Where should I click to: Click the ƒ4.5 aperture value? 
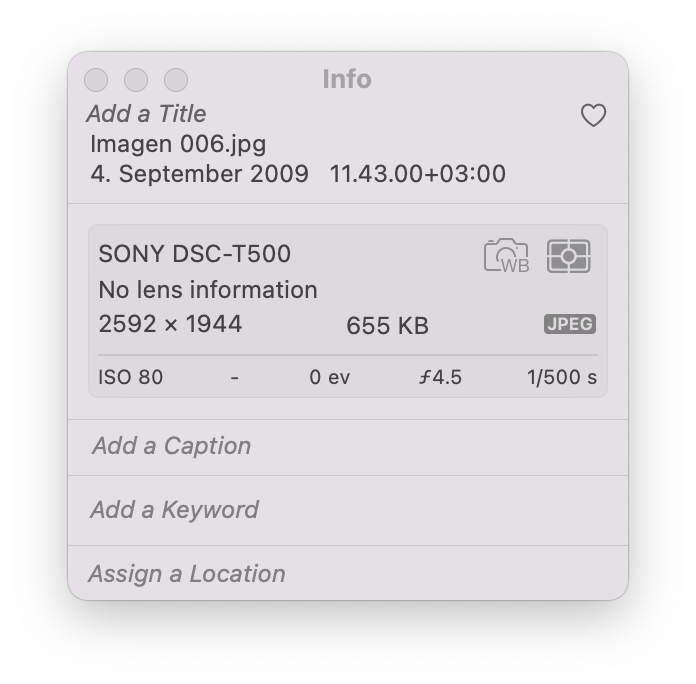point(440,378)
